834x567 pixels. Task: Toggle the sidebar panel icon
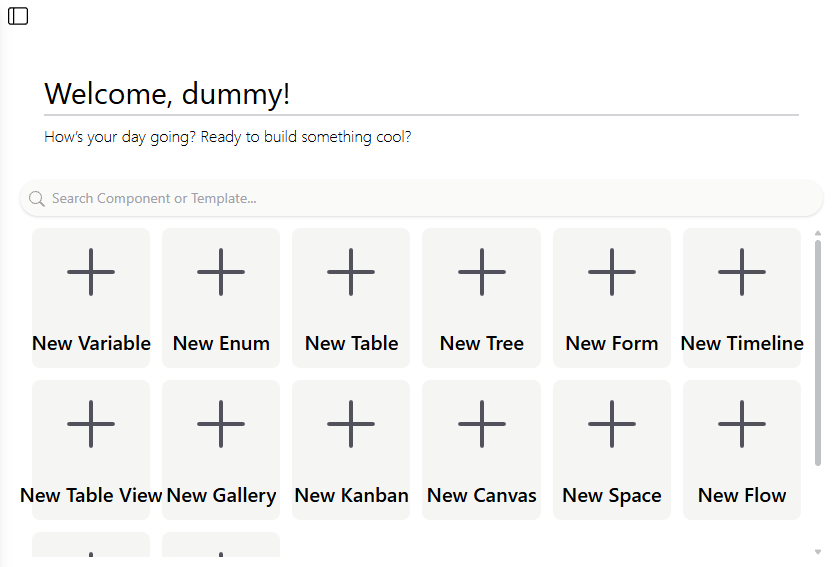coord(18,16)
